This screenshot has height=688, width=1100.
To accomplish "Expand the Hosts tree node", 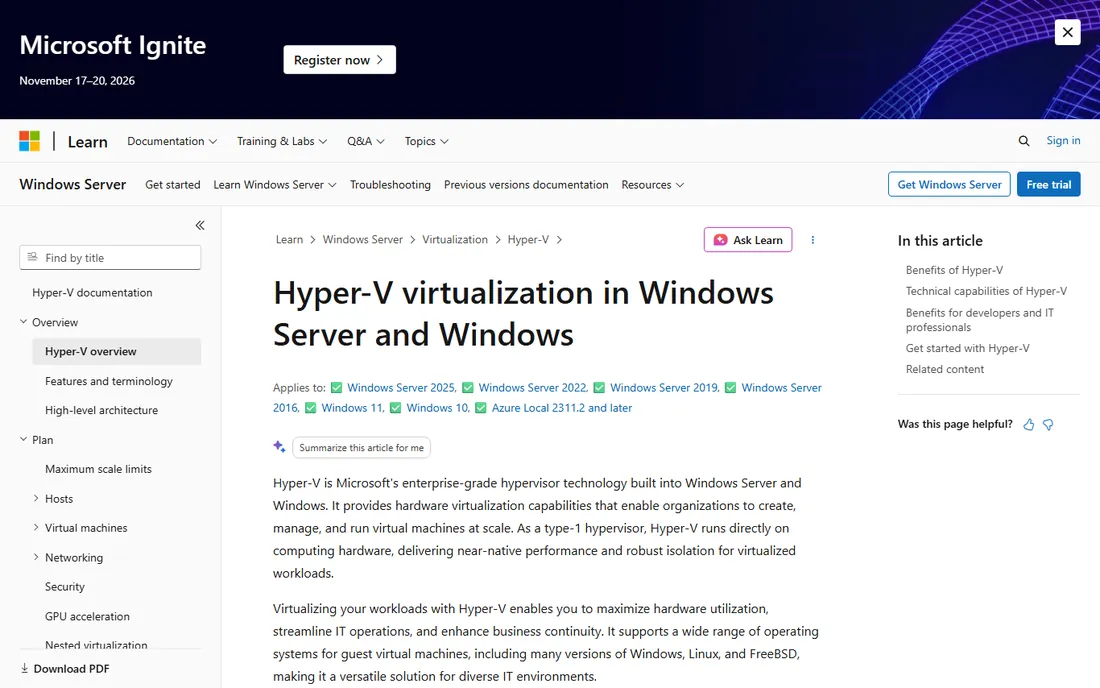I will [36, 498].
